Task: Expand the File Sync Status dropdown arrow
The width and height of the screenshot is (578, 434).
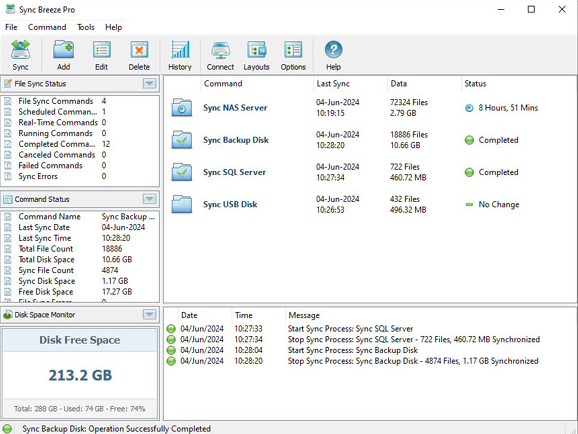Action: [149, 84]
